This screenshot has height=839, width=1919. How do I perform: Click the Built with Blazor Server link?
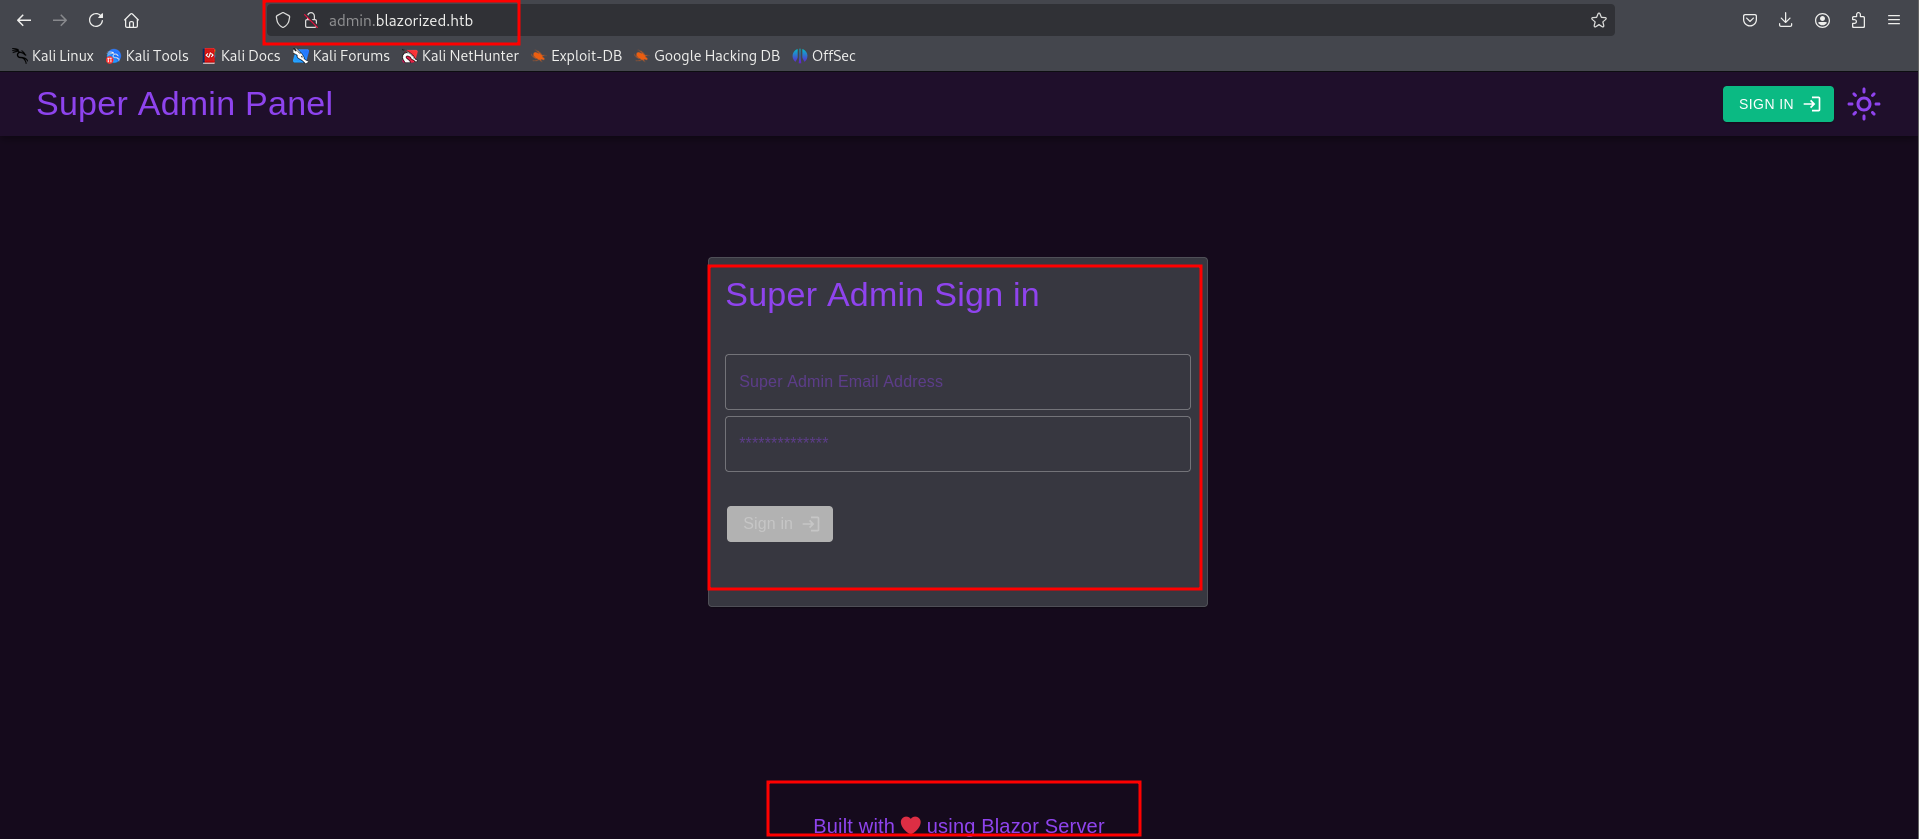[958, 826]
